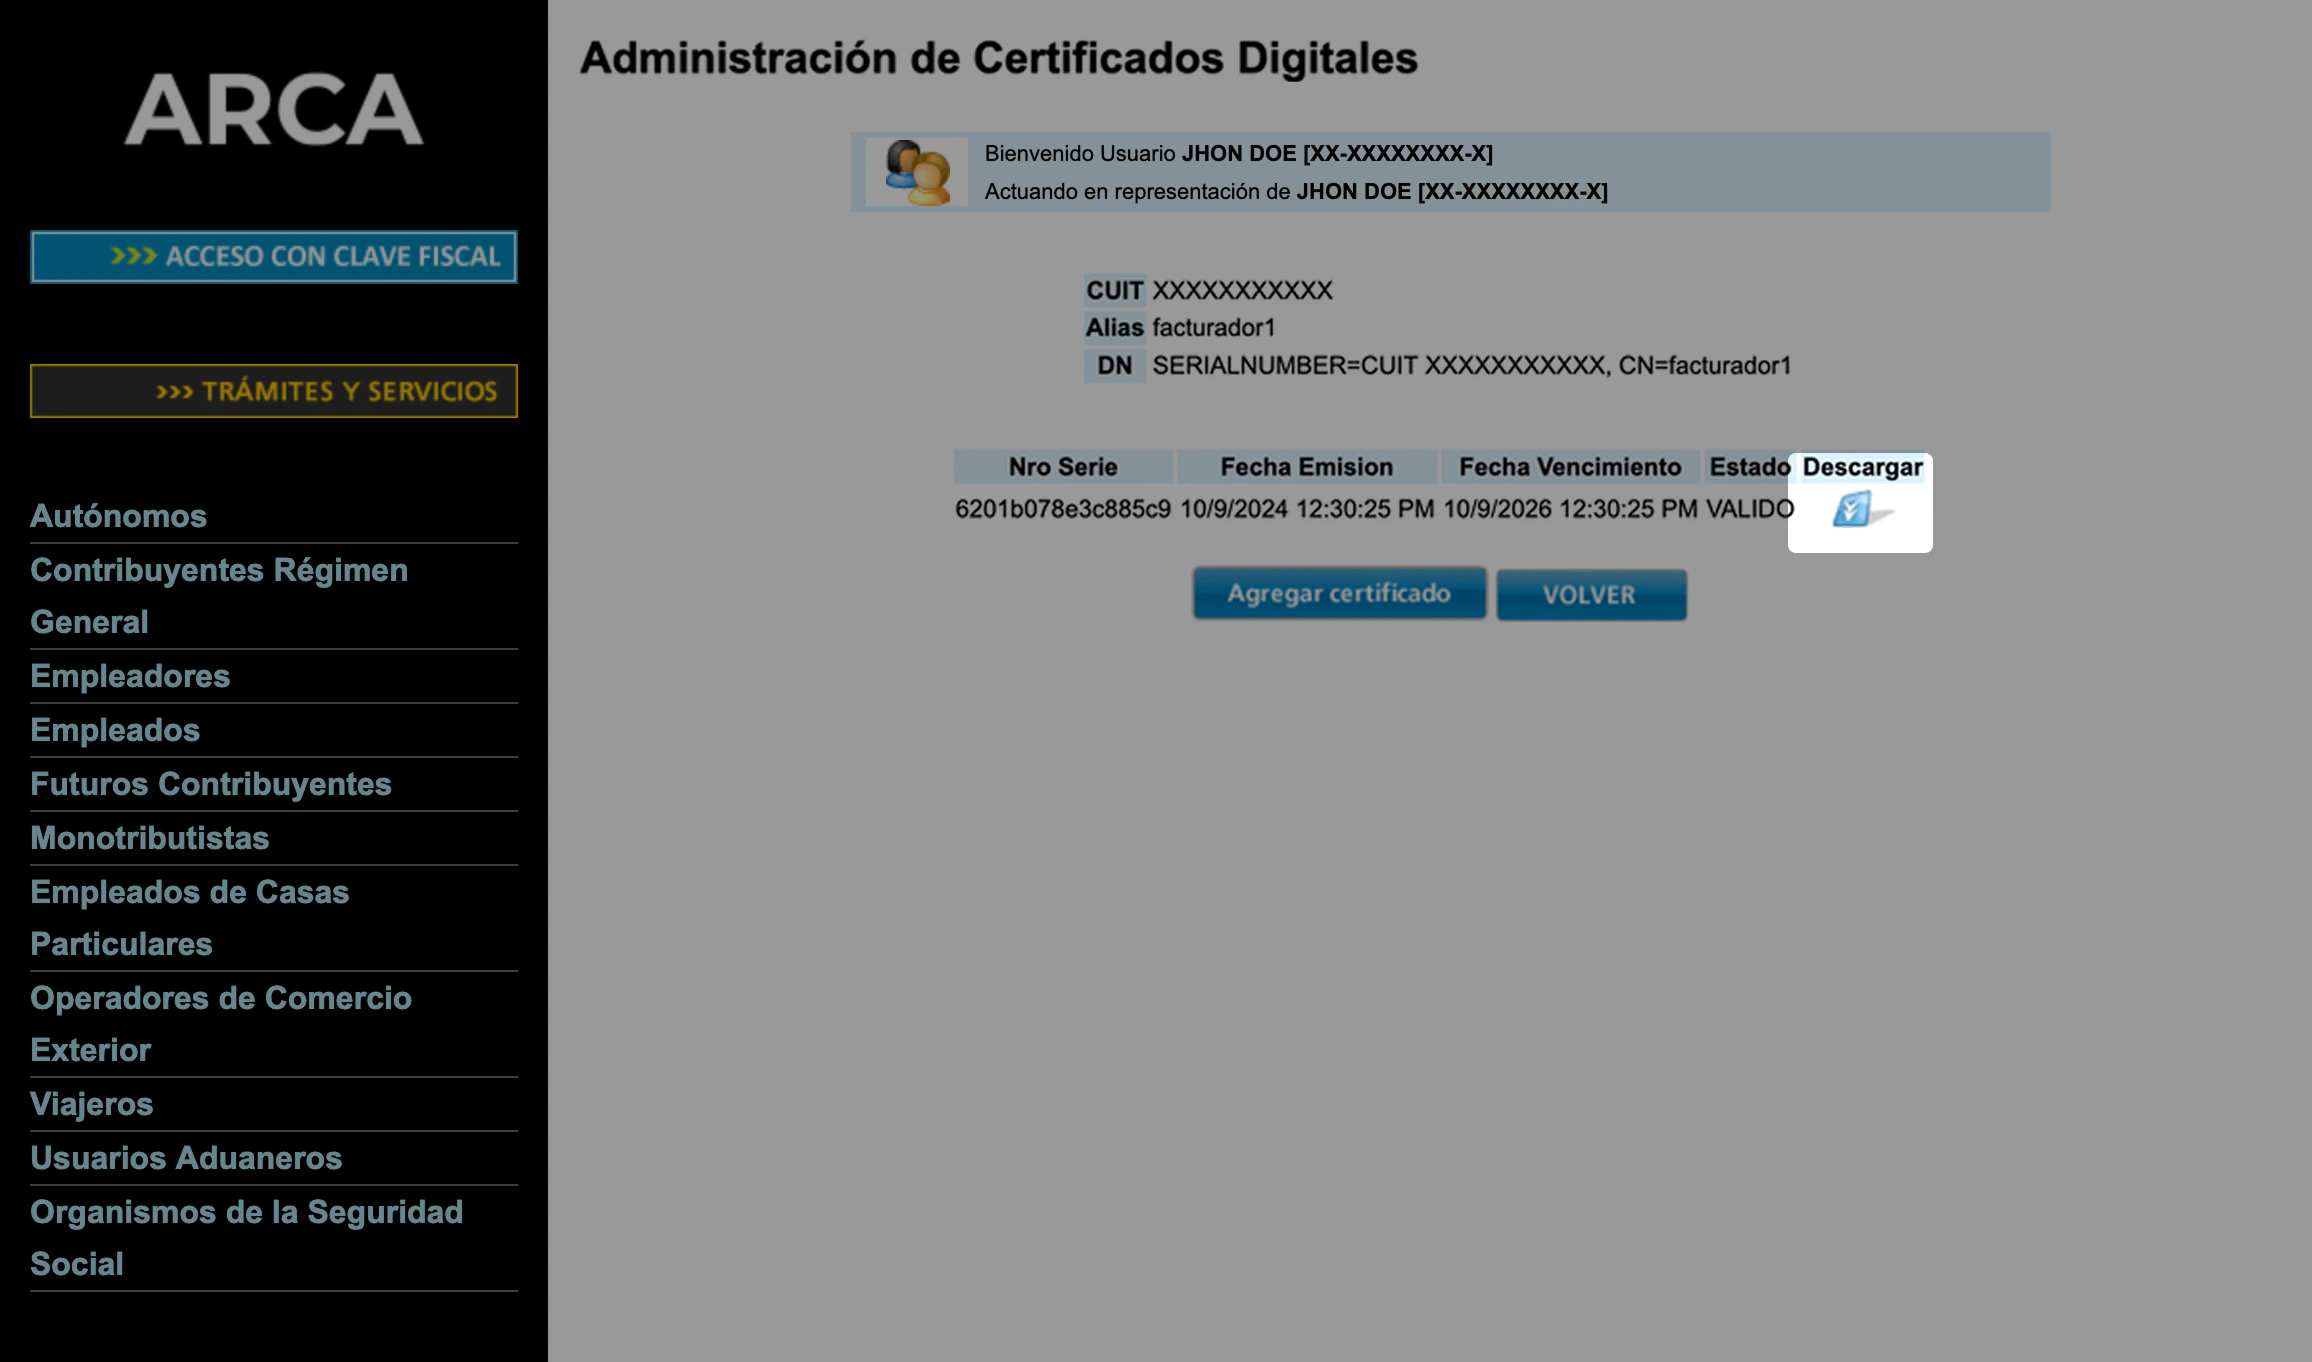Click the user avatar icon in welcome banner
Screen dimensions: 2312x1362
point(916,172)
